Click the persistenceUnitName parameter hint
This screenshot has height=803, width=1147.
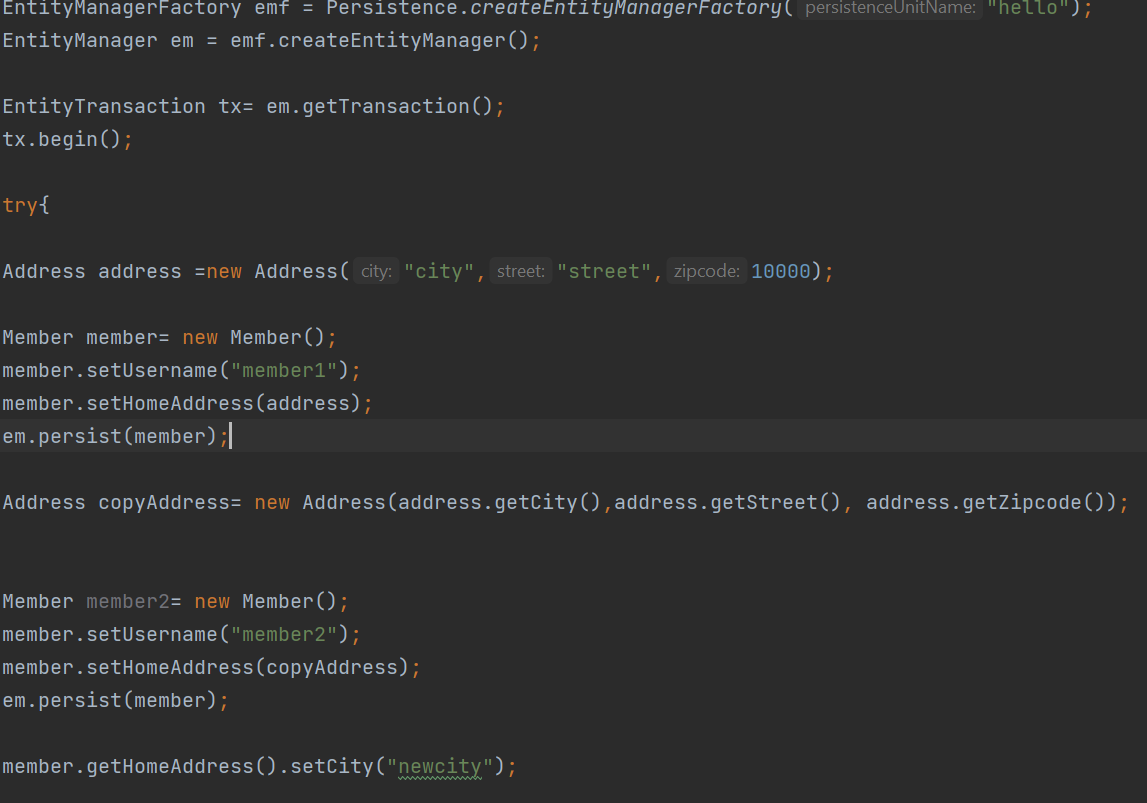[x=890, y=8]
